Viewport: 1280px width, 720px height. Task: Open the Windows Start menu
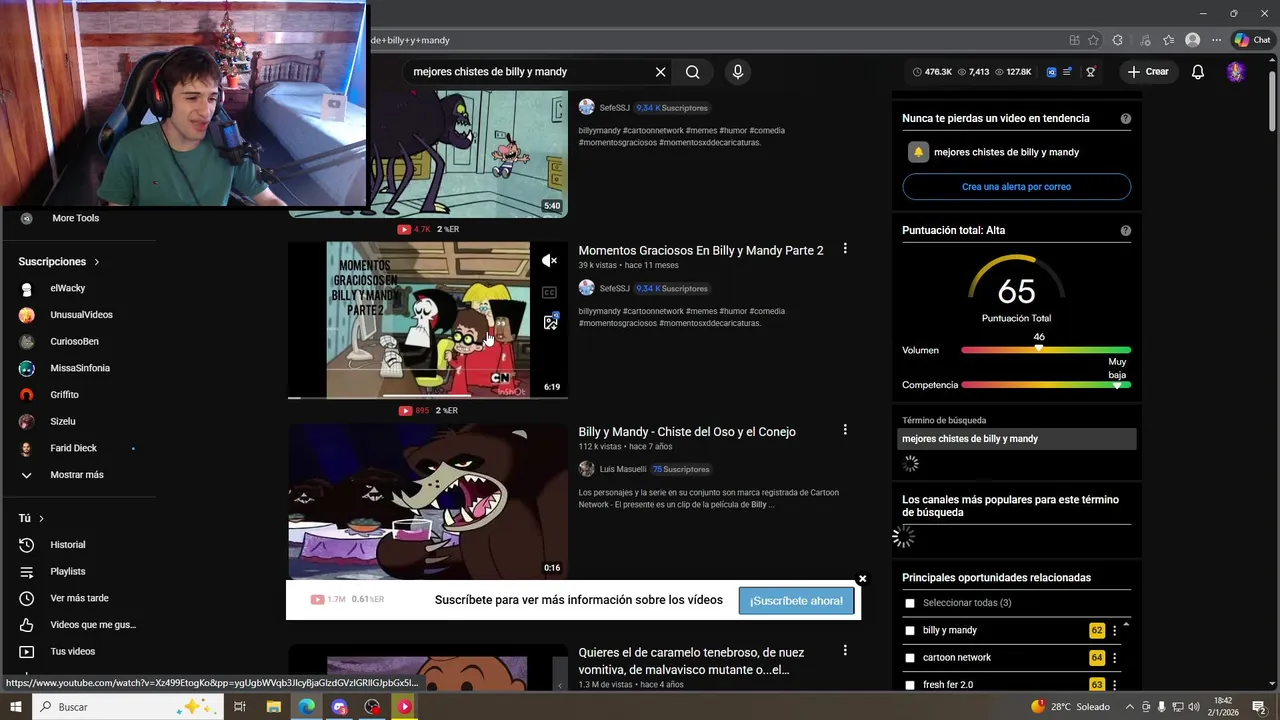pos(15,707)
